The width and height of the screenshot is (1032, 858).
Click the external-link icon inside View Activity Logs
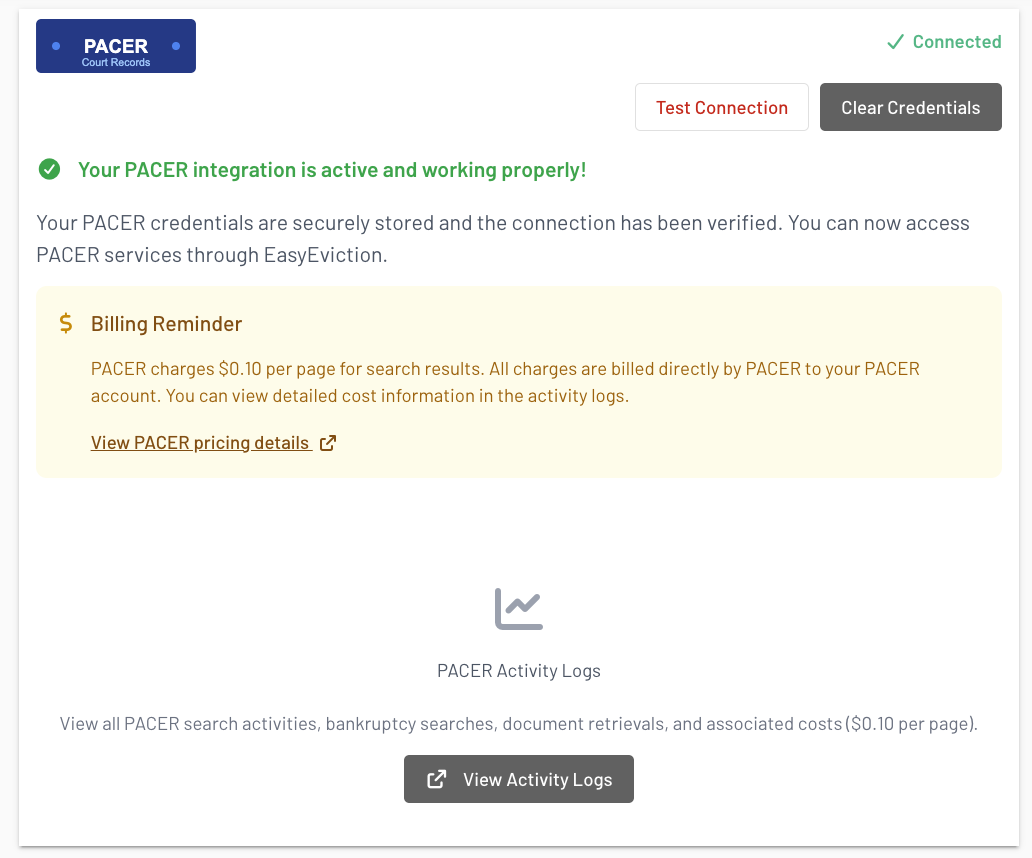pos(437,779)
